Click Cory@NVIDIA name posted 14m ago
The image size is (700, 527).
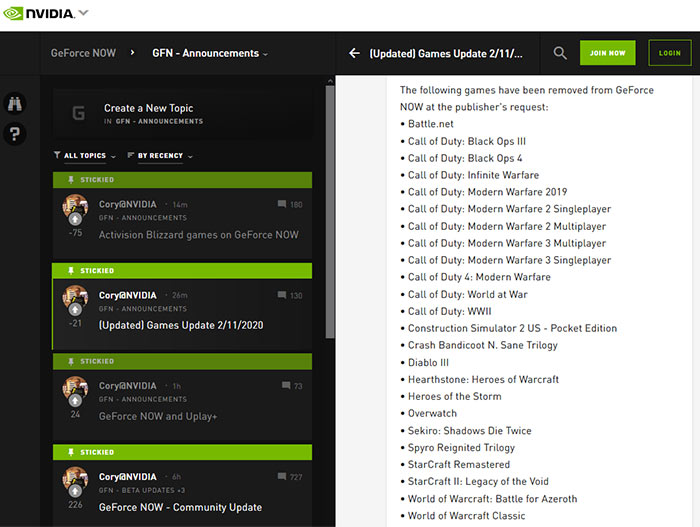pos(128,204)
